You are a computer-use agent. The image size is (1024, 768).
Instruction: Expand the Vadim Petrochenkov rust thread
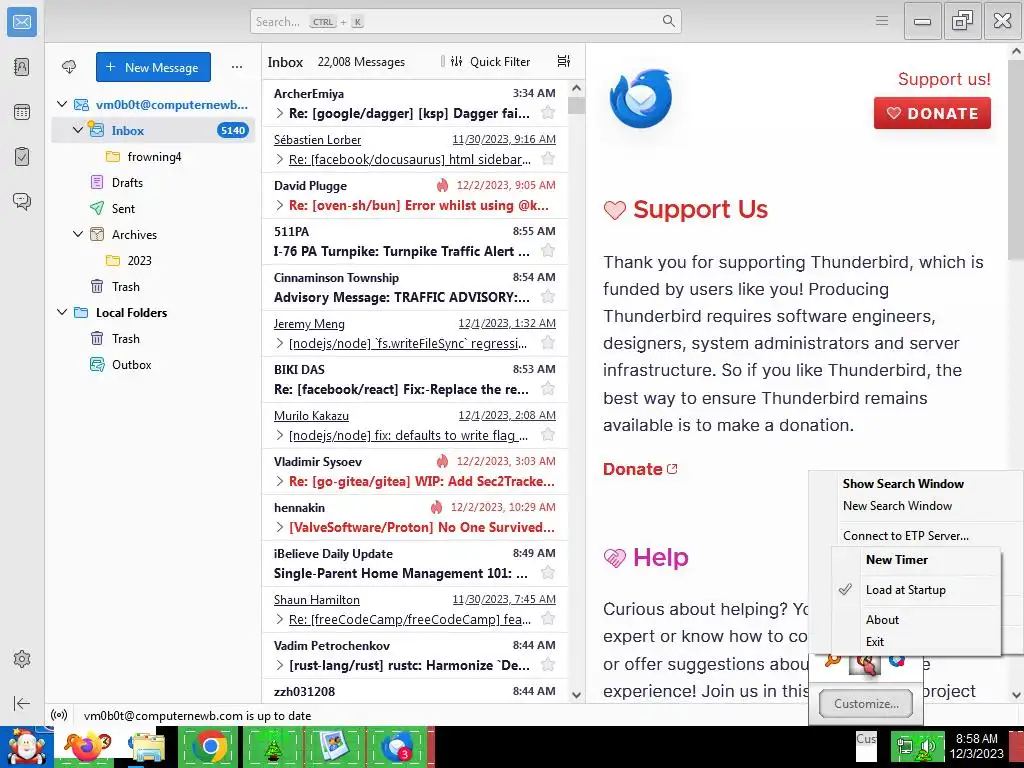pyautogui.click(x=280, y=665)
